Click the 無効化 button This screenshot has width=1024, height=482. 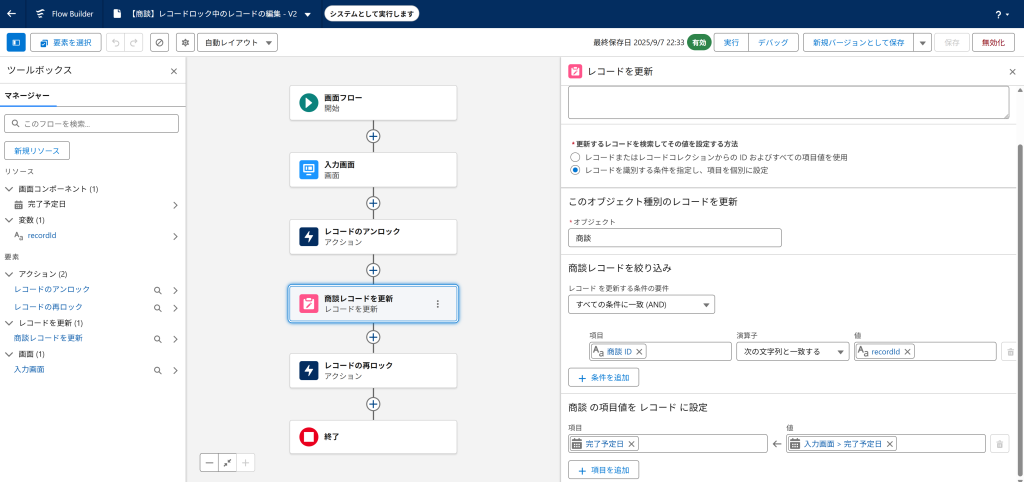pos(993,43)
